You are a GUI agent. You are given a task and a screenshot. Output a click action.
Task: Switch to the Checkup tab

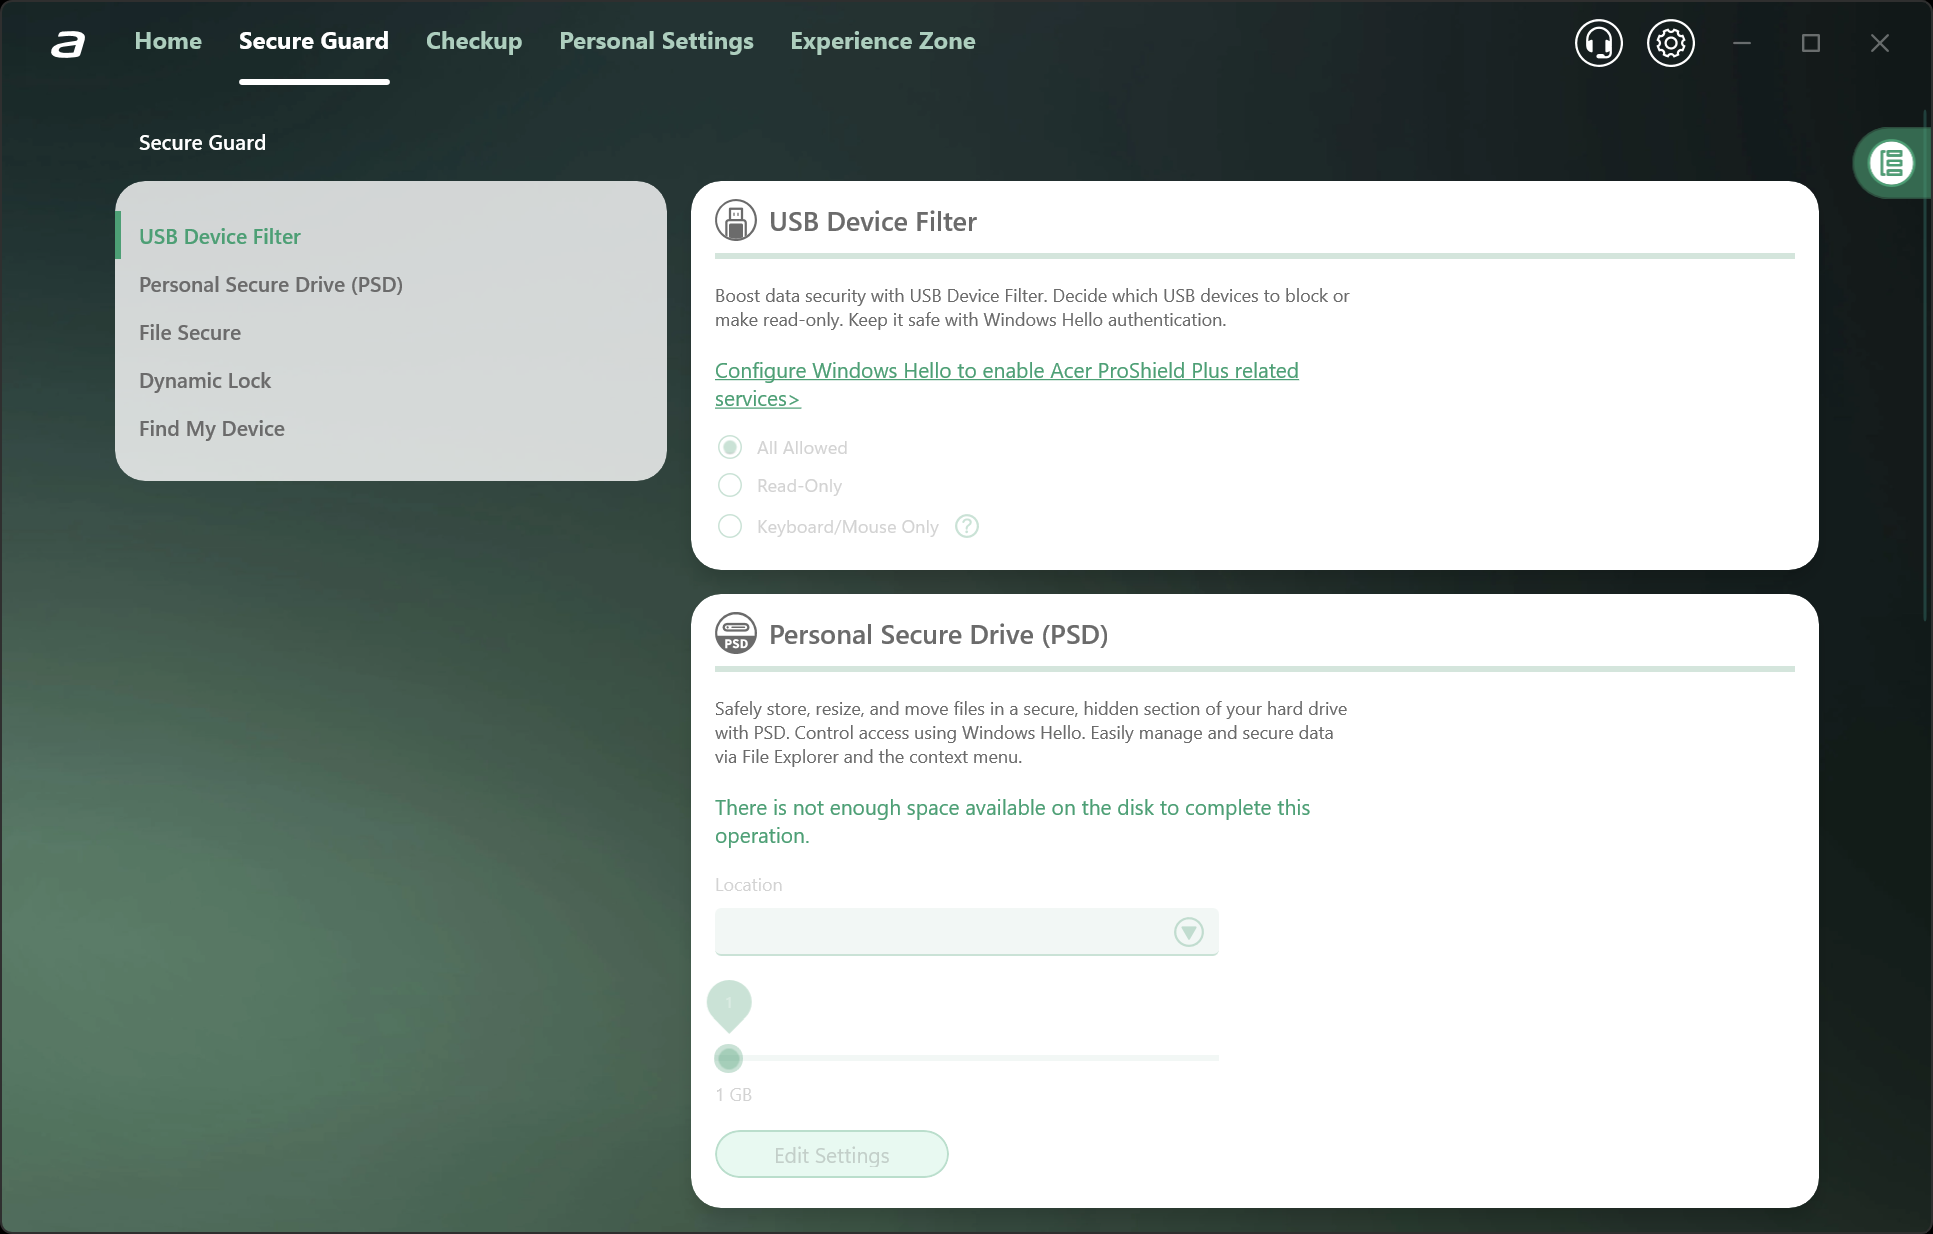pyautogui.click(x=474, y=41)
